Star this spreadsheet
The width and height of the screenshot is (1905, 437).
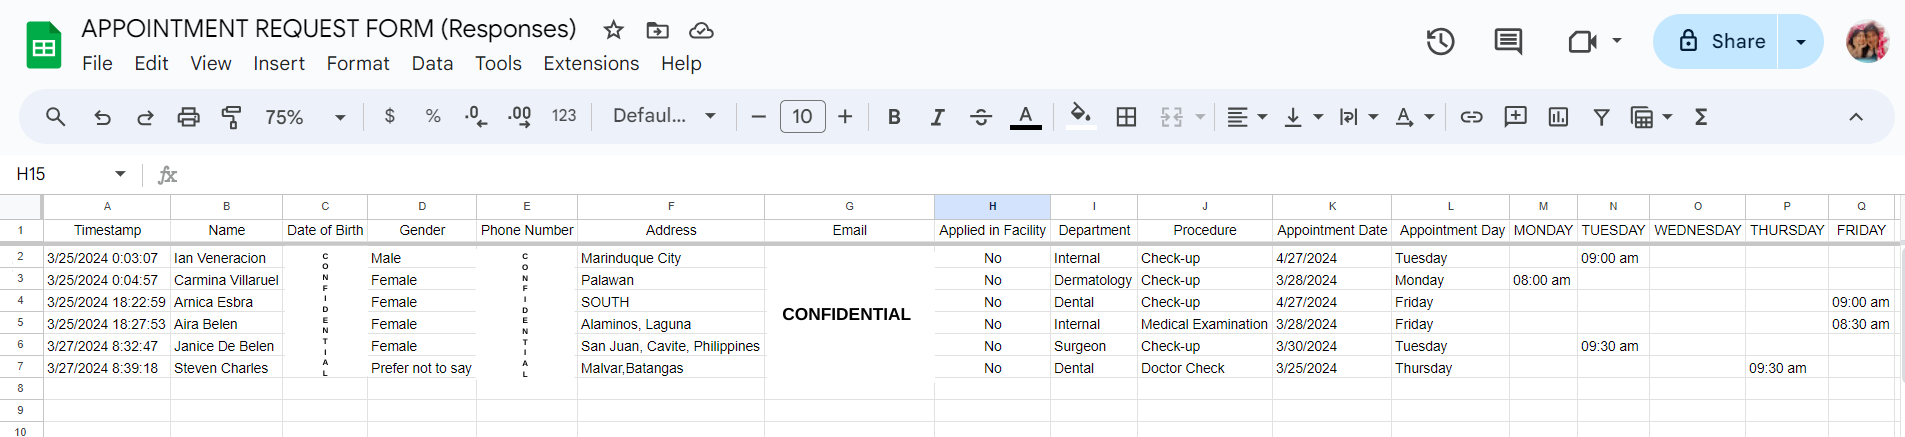click(614, 30)
